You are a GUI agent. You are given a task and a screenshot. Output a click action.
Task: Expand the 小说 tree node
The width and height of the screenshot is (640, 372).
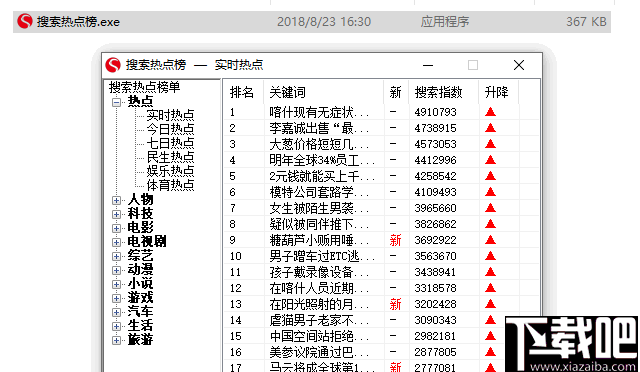click(x=116, y=284)
